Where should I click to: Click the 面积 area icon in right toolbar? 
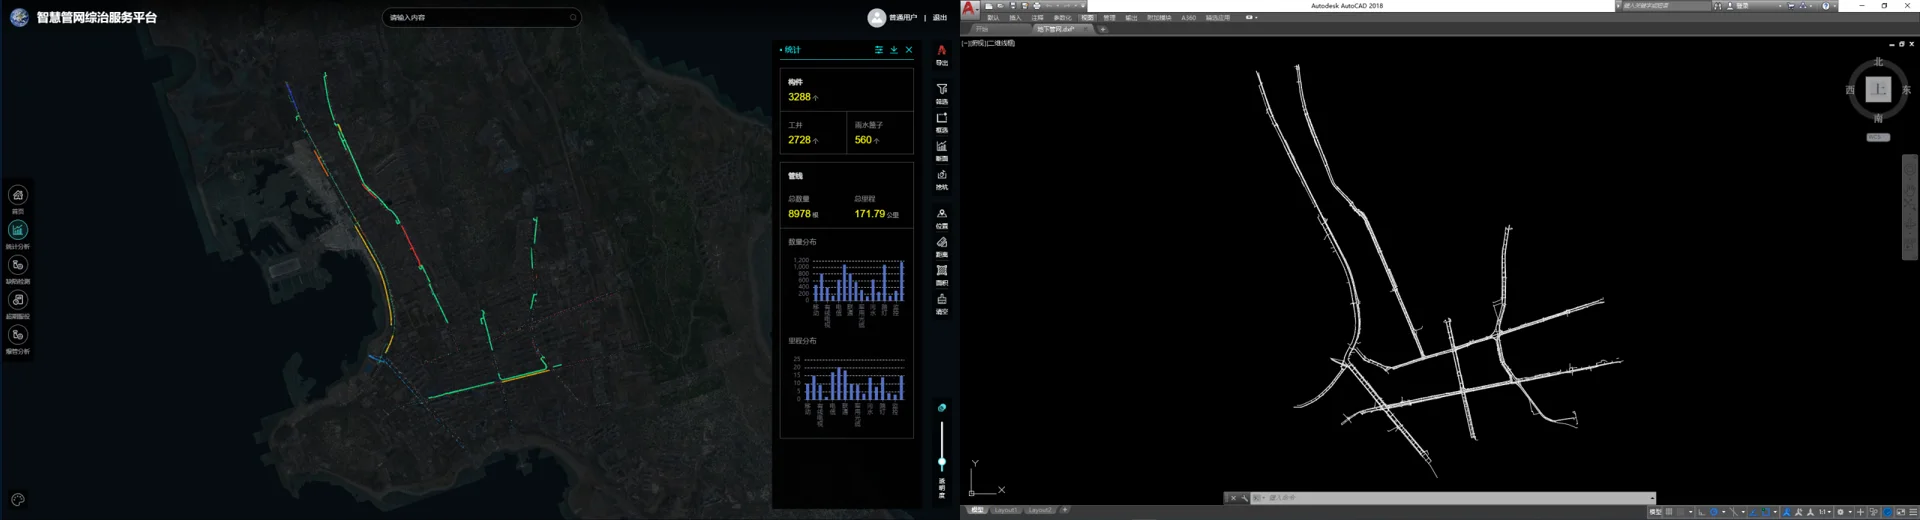(x=941, y=270)
